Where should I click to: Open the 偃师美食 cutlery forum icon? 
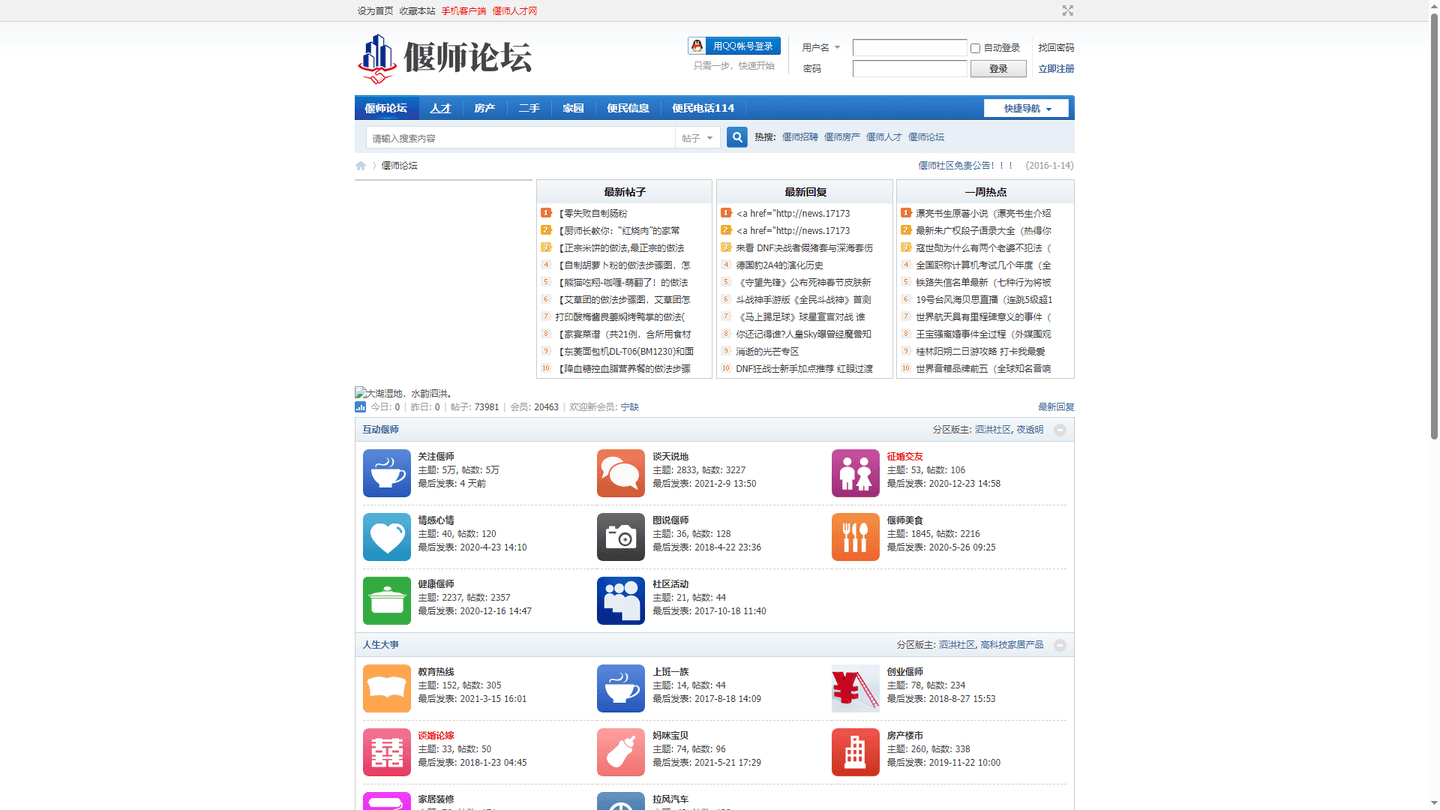pyautogui.click(x=856, y=537)
